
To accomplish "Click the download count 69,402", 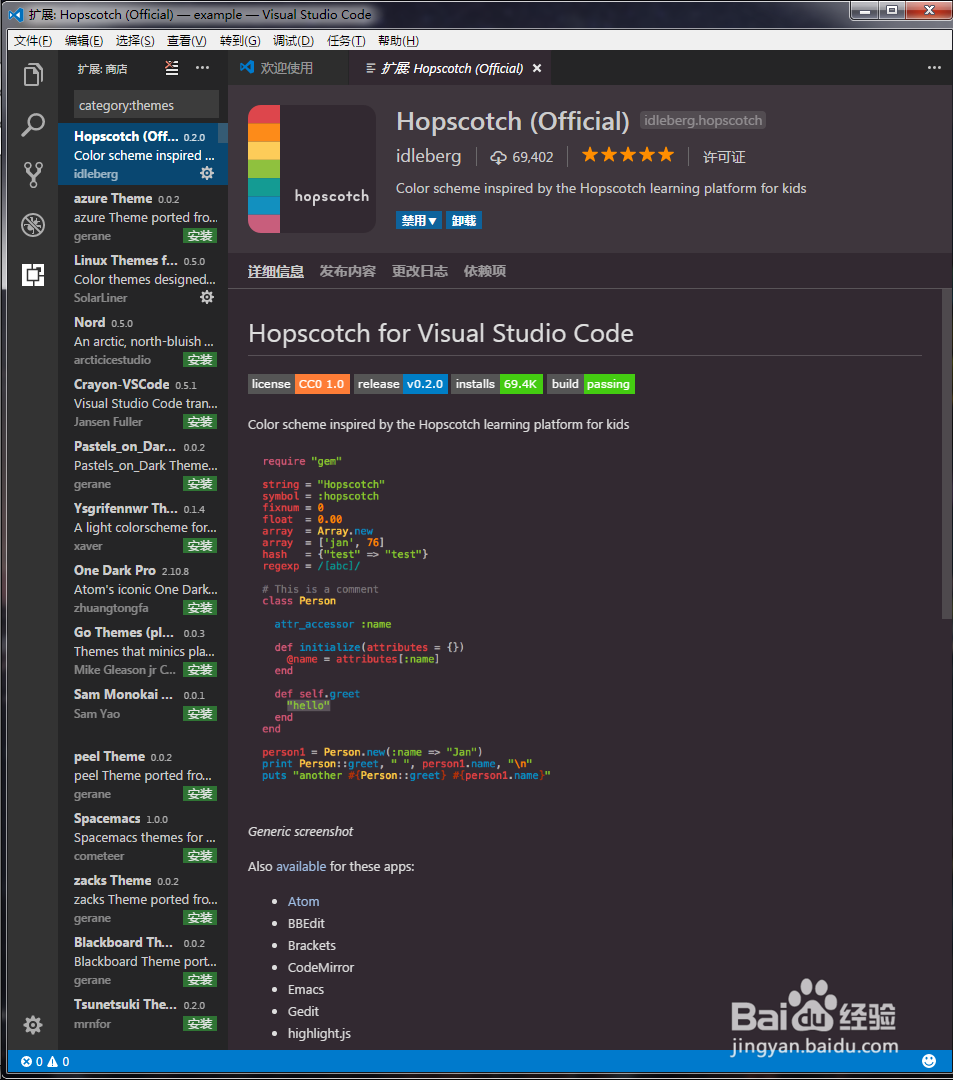I will click(521, 157).
